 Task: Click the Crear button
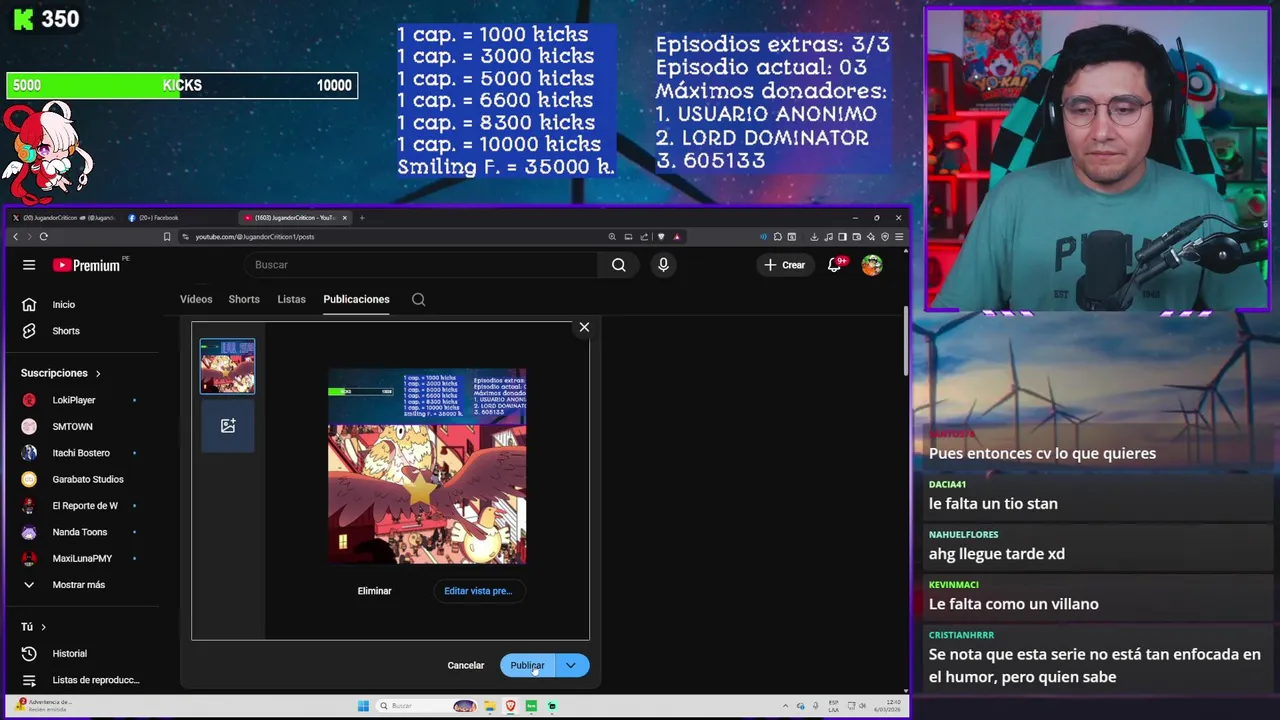coord(784,265)
